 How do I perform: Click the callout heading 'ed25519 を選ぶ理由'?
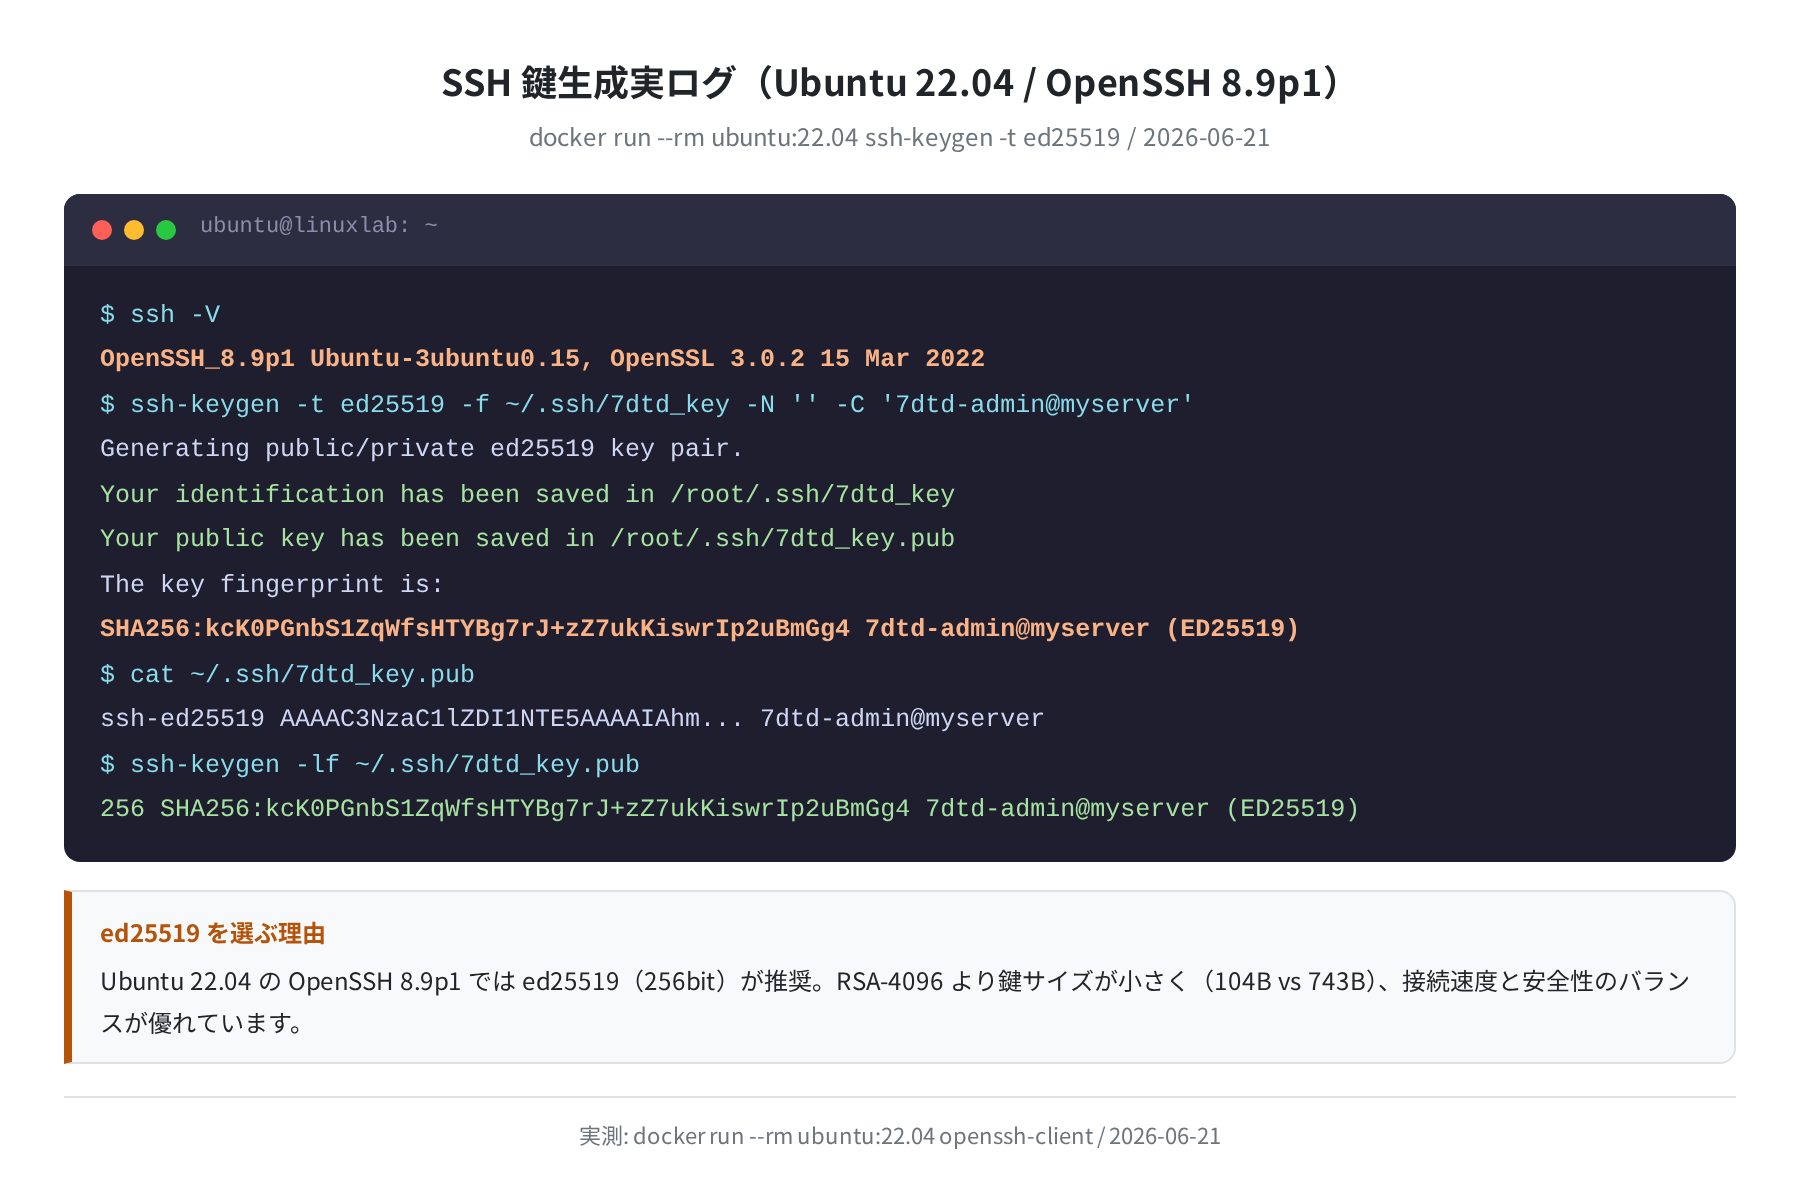click(213, 933)
